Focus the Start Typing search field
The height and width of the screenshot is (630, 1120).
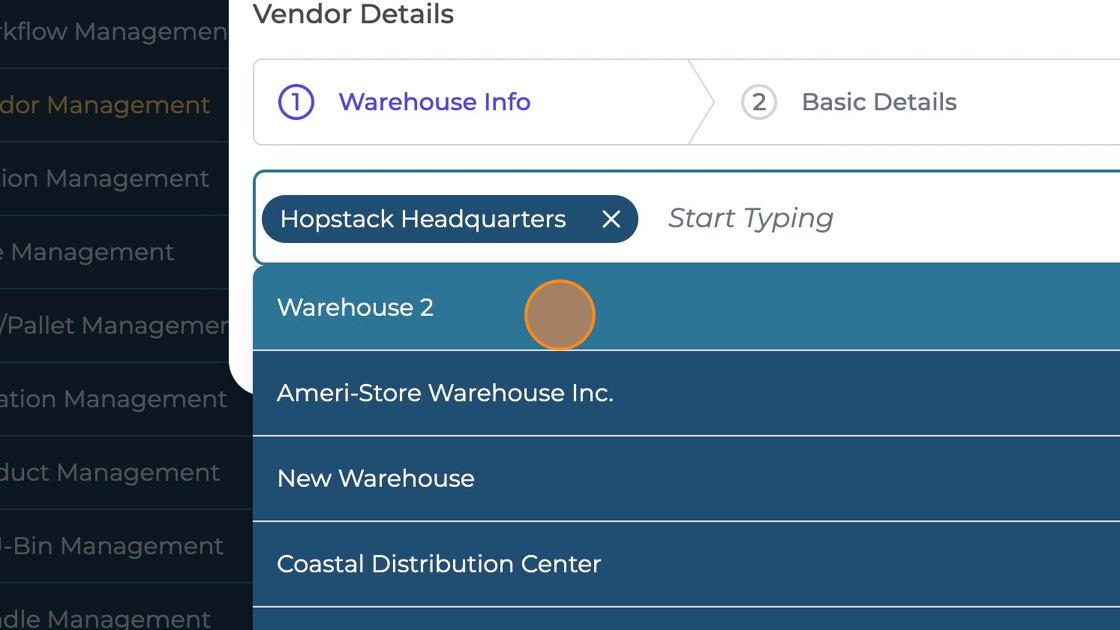[850, 218]
